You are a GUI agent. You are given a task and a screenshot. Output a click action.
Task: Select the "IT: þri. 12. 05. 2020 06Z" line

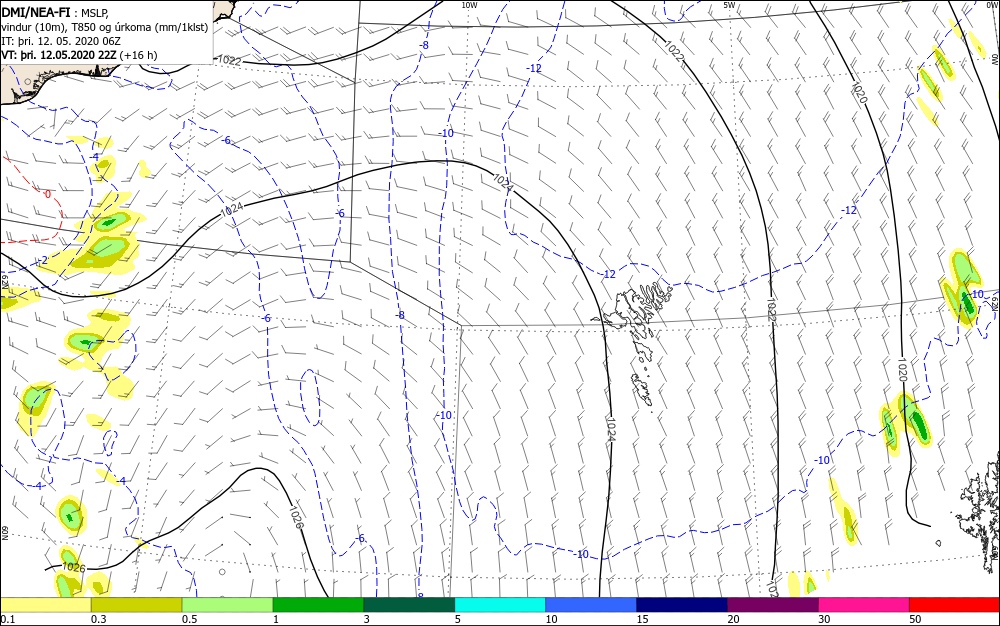(61, 41)
